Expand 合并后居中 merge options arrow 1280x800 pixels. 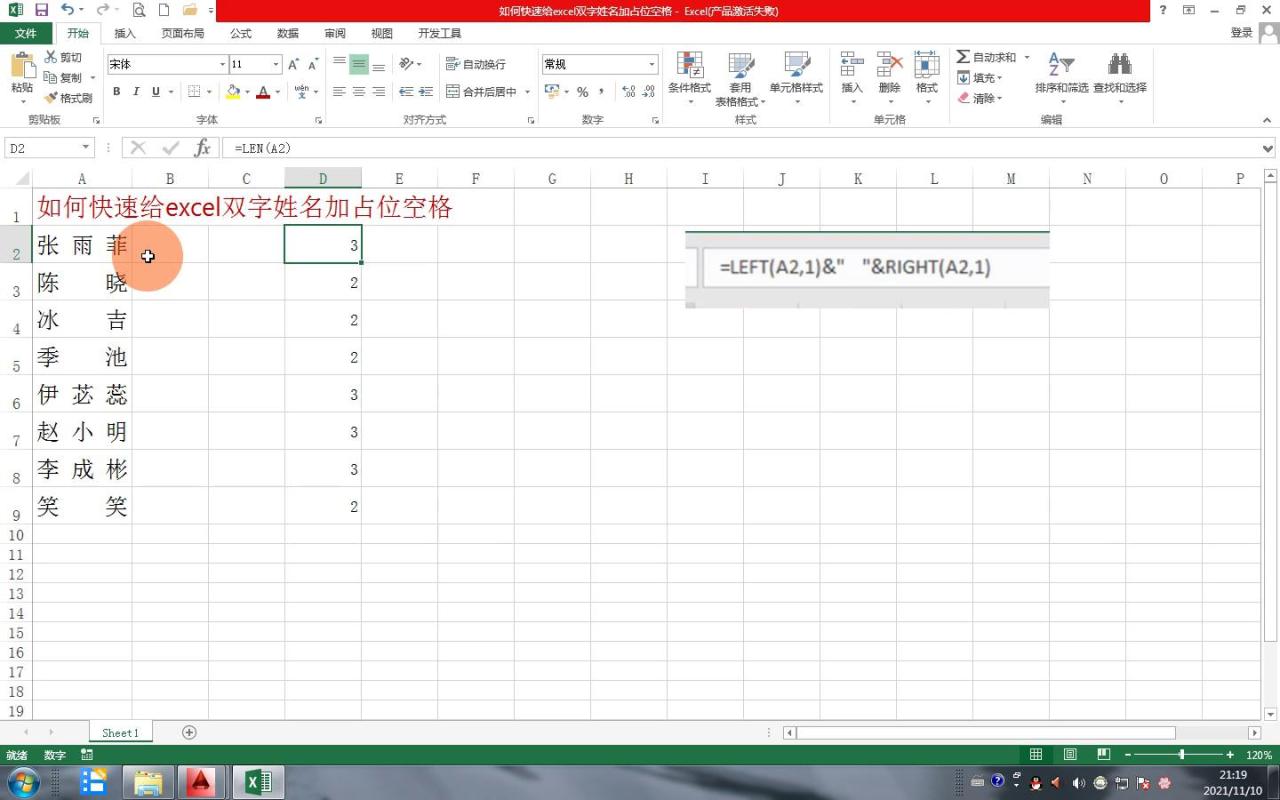click(x=527, y=92)
